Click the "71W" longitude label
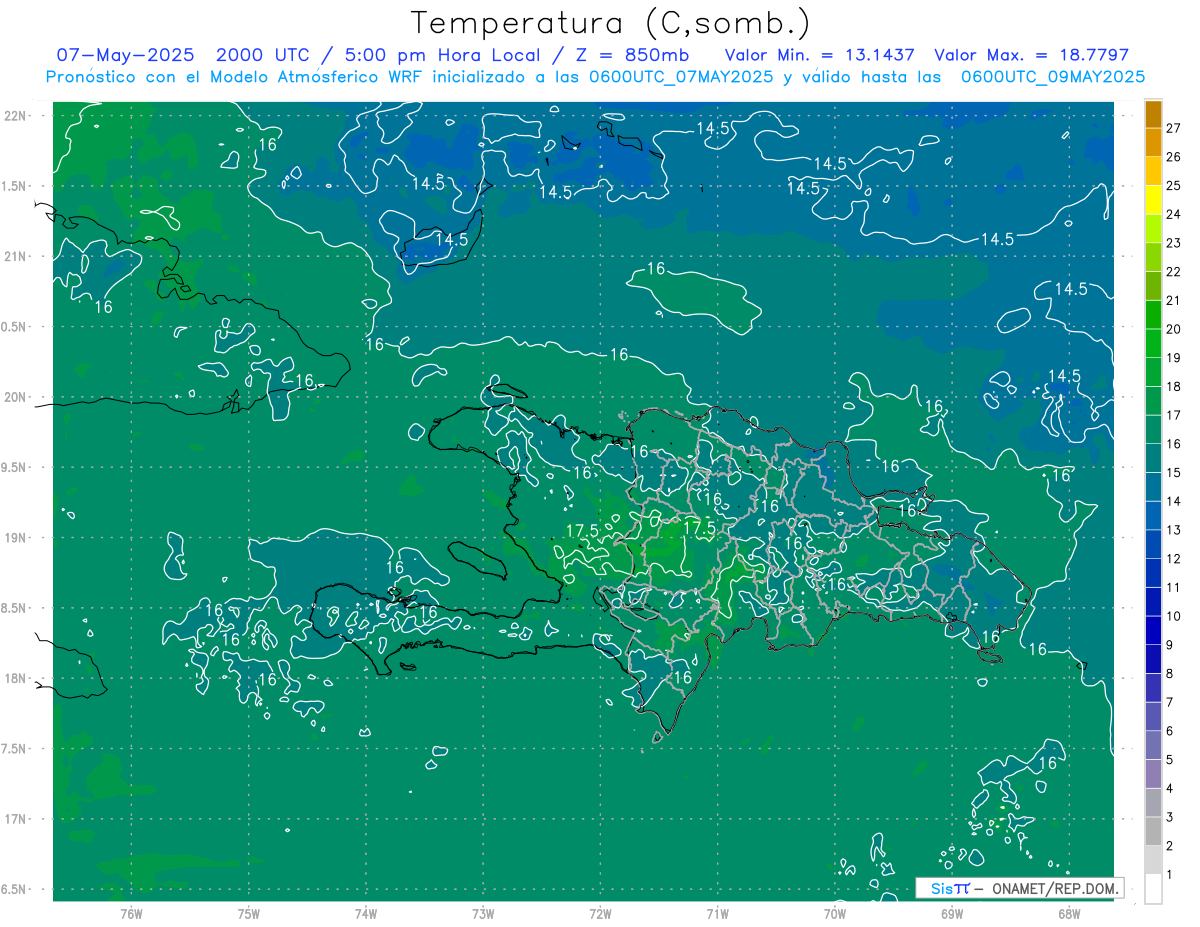The image size is (1200, 927). click(x=717, y=913)
